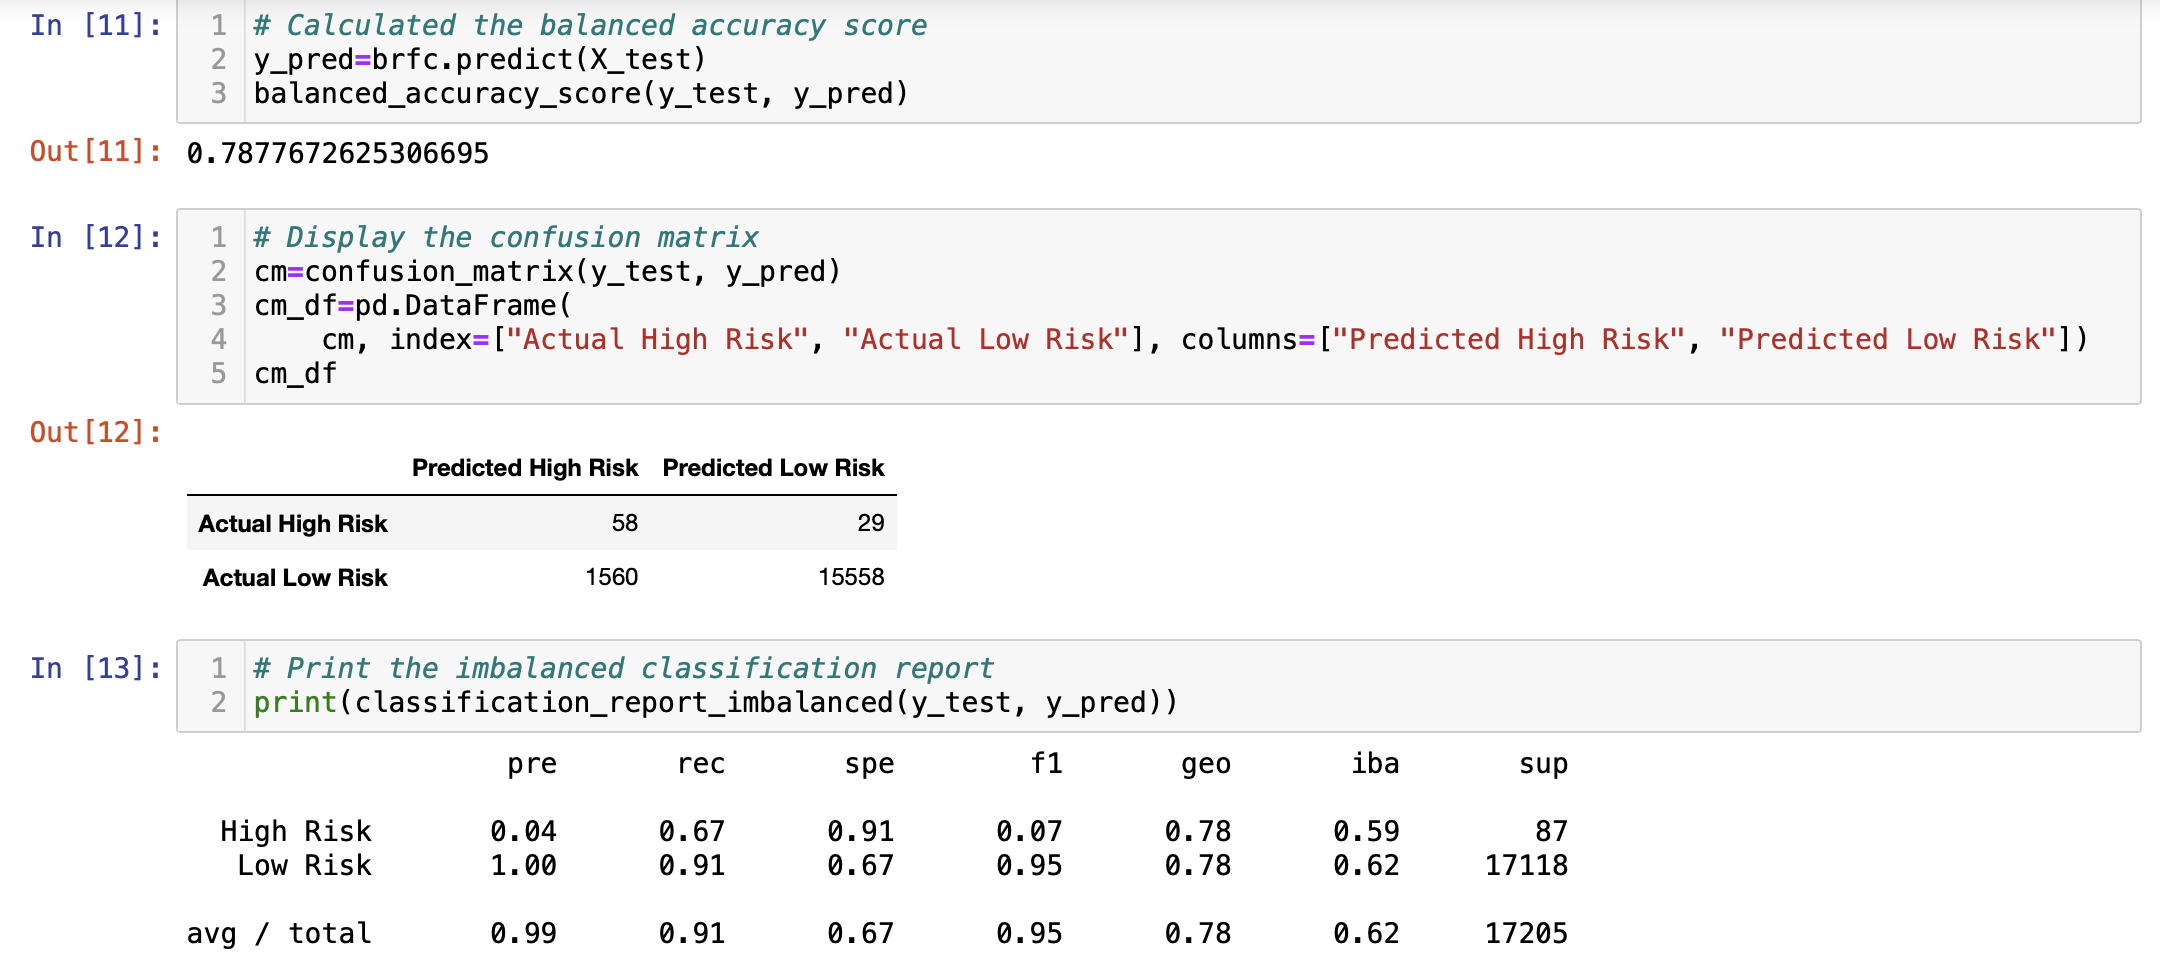This screenshot has width=2160, height=980.
Task: Click the value 1560 in the table
Action: [x=611, y=577]
